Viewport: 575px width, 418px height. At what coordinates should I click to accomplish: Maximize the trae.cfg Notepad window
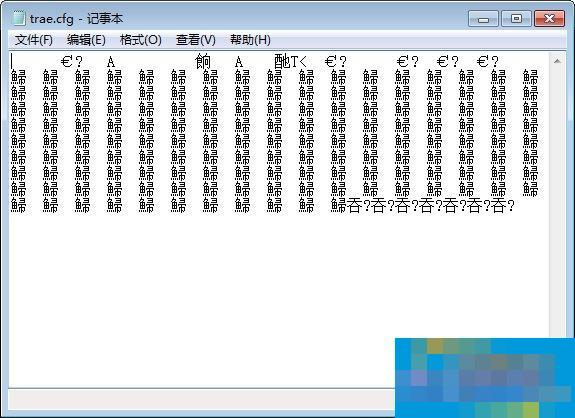tap(516, 18)
